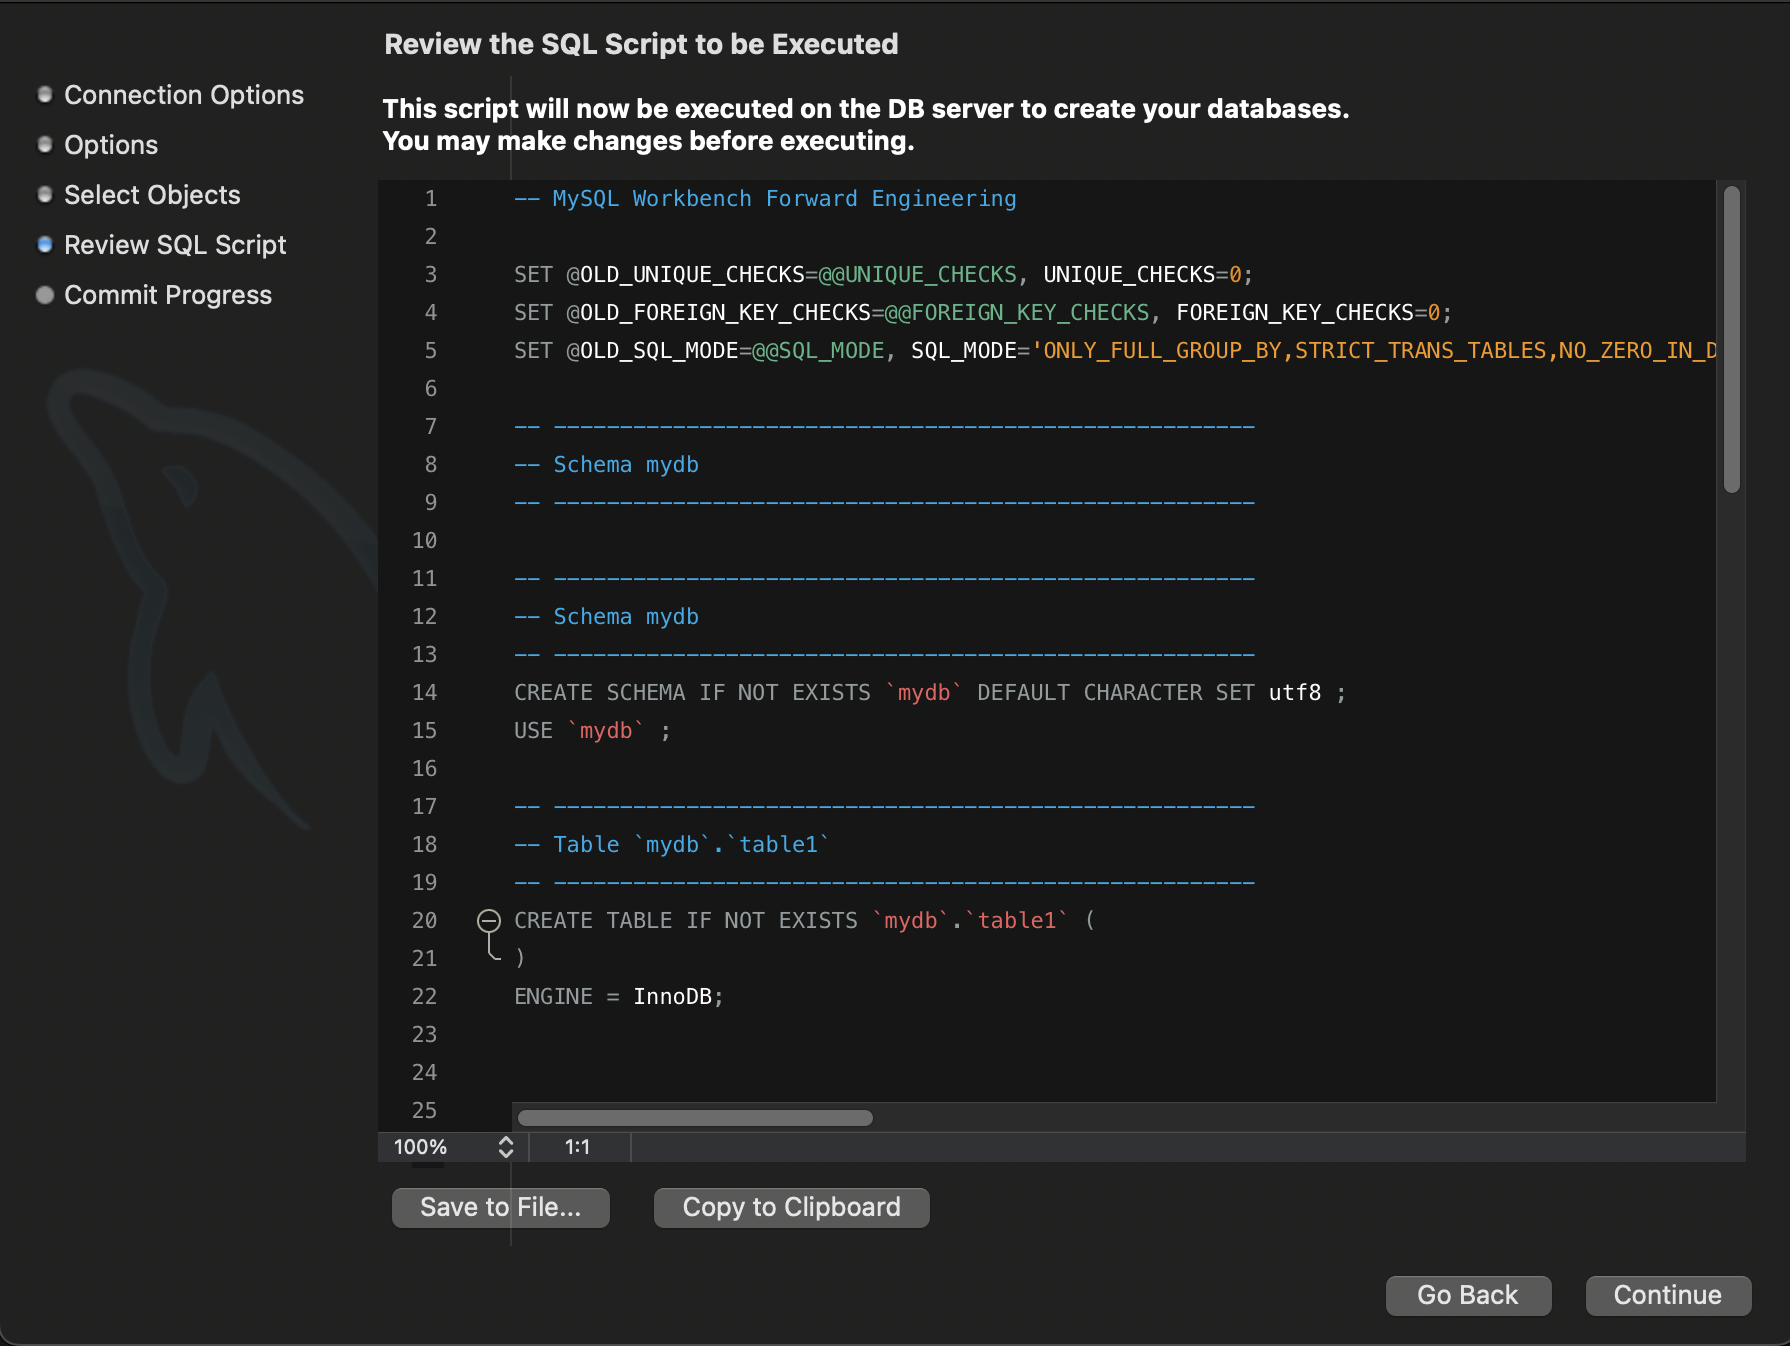Viewport: 1790px width, 1346px height.
Task: Click the 1:1 cursor position indicator
Action: coord(578,1147)
